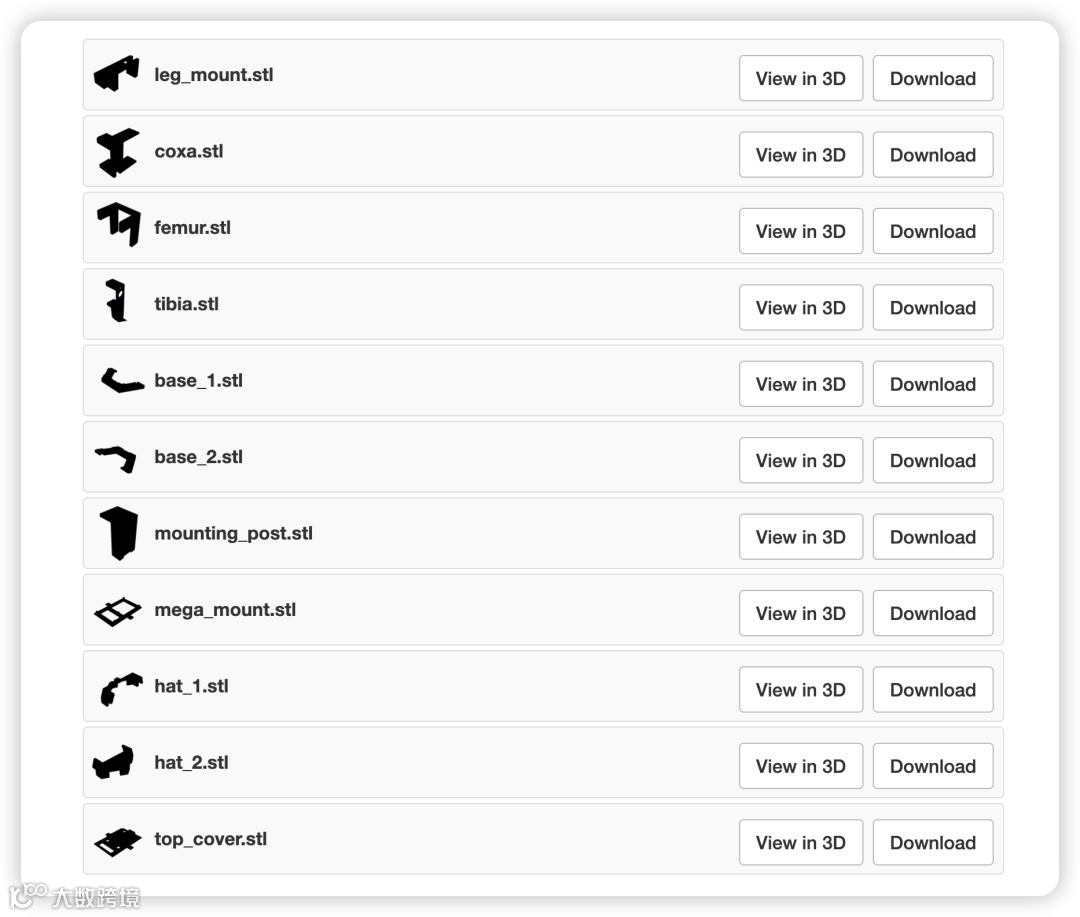The width and height of the screenshot is (1080, 917).
Task: Click the leg_mount.stl model thumbnail icon
Action: pos(117,74)
